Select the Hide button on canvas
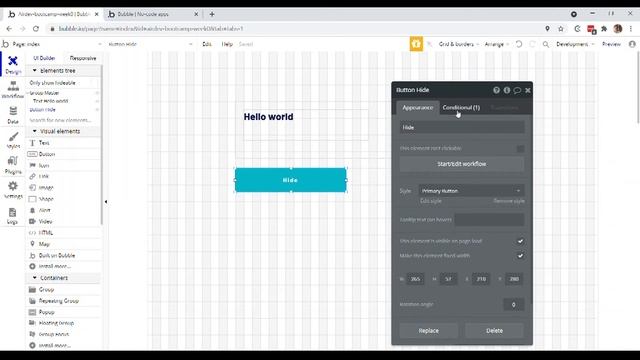640x360 pixels. tap(291, 180)
